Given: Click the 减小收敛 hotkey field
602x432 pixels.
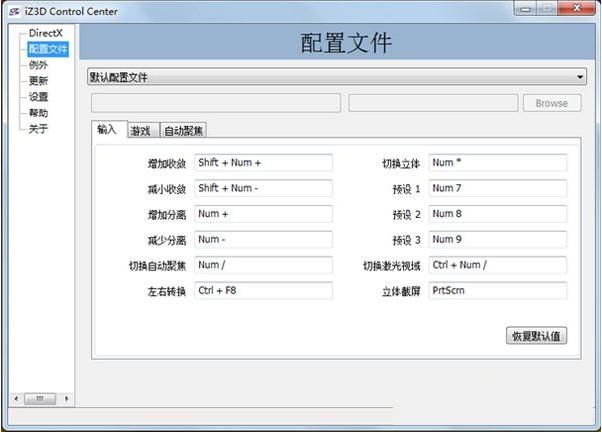Looking at the screenshot, I should (x=263, y=188).
